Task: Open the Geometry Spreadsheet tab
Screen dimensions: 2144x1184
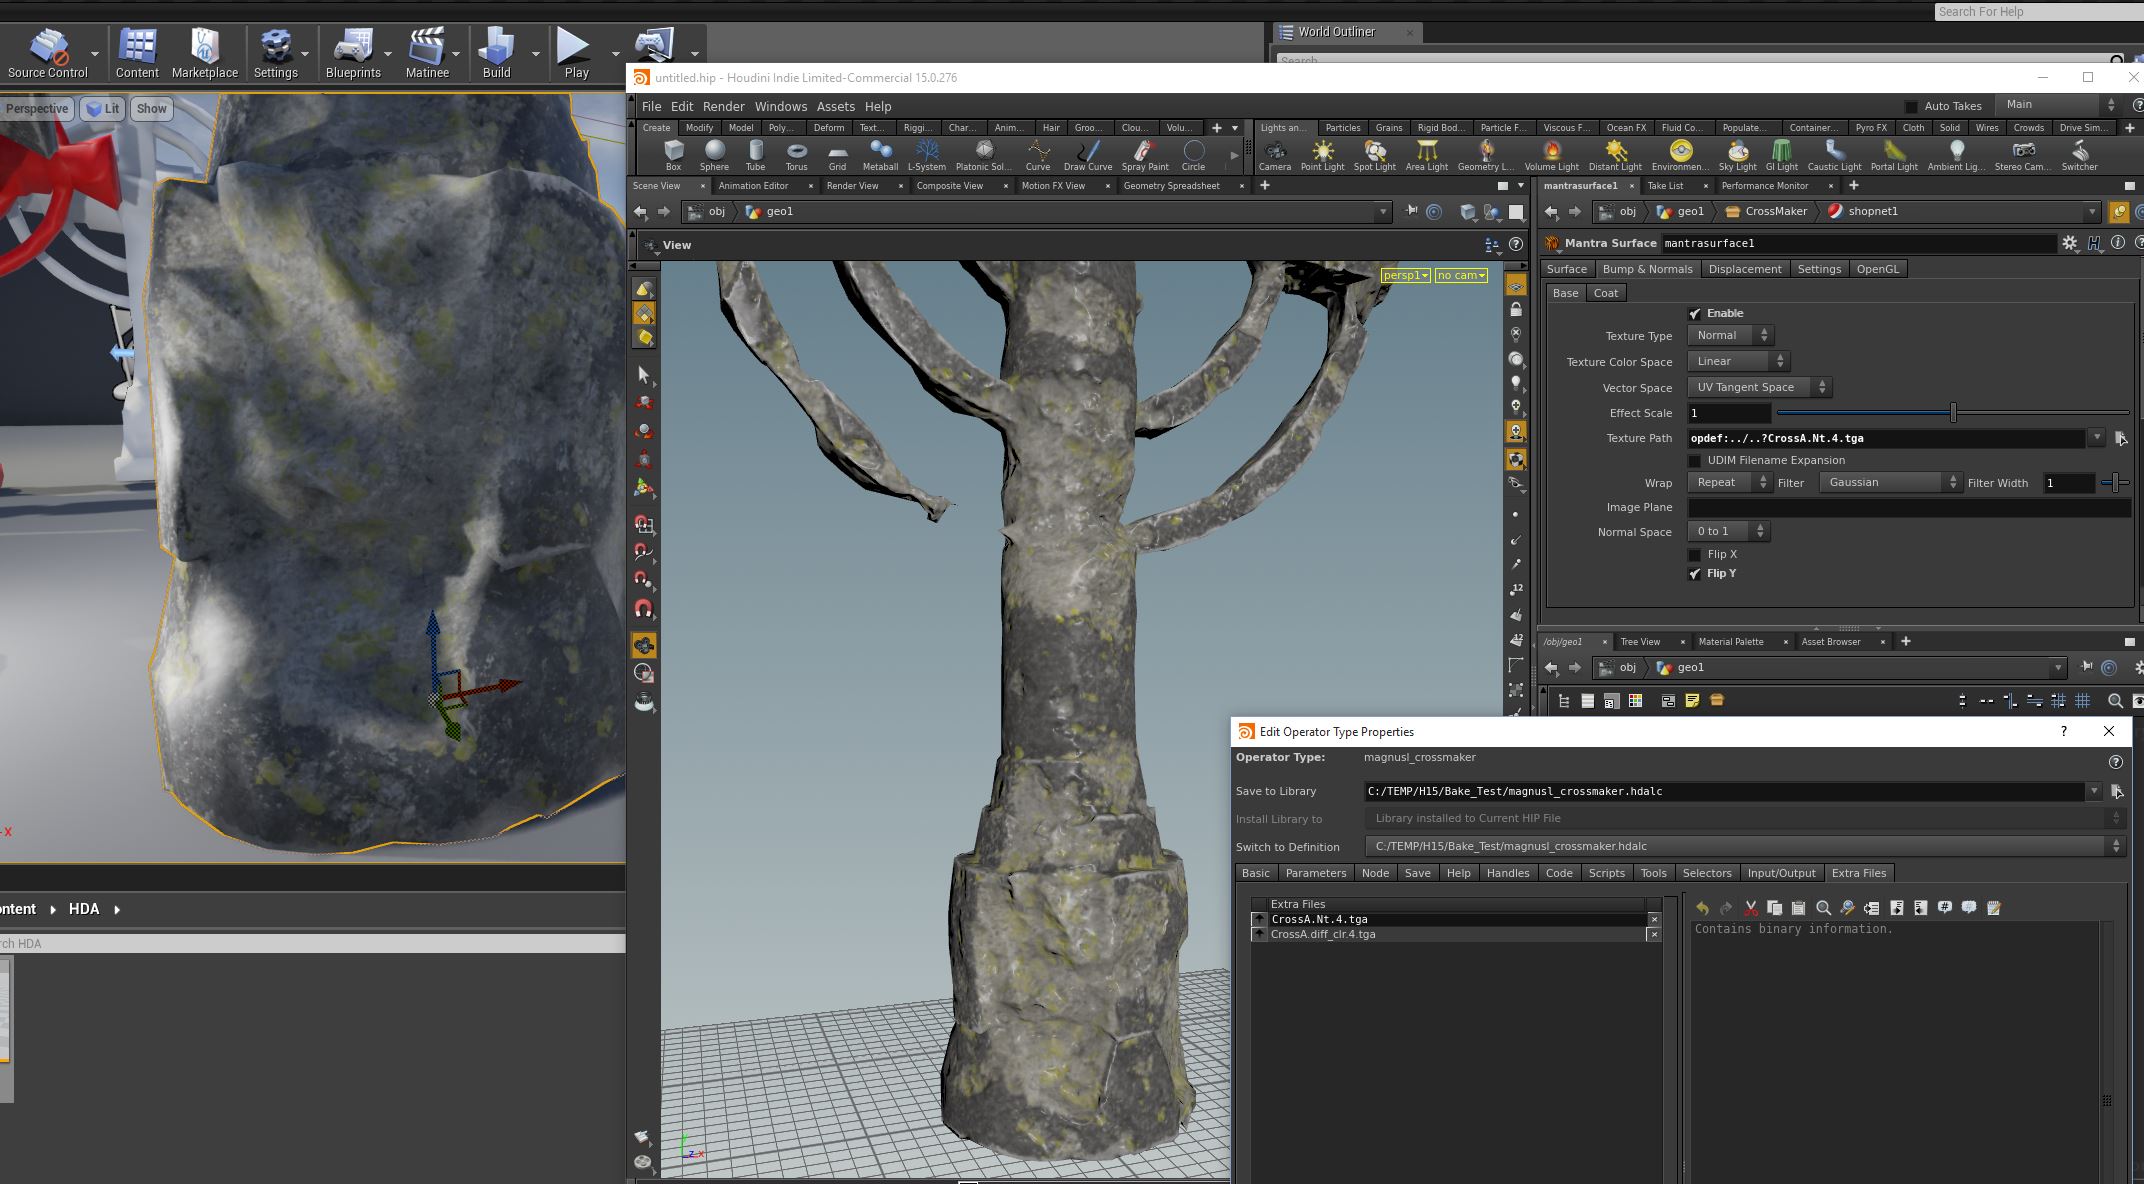Action: [x=1171, y=186]
